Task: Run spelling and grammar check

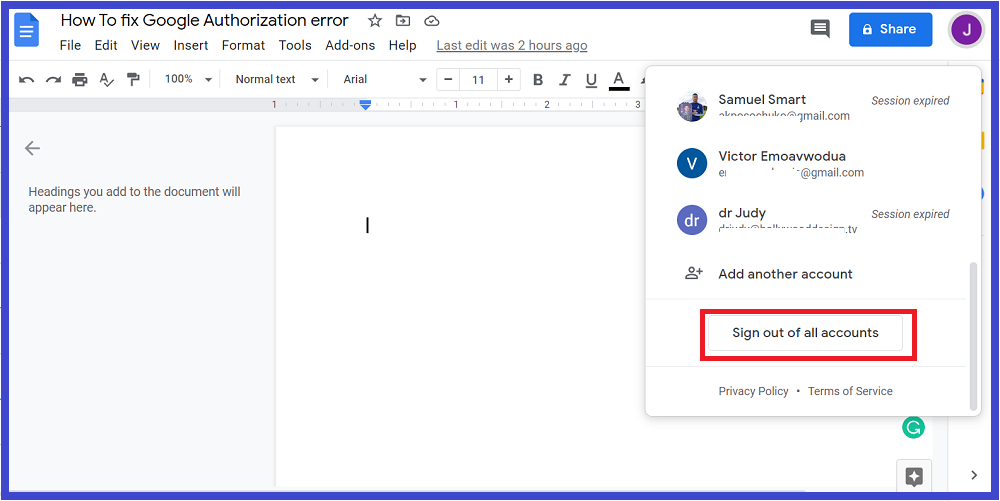Action: tap(107, 80)
